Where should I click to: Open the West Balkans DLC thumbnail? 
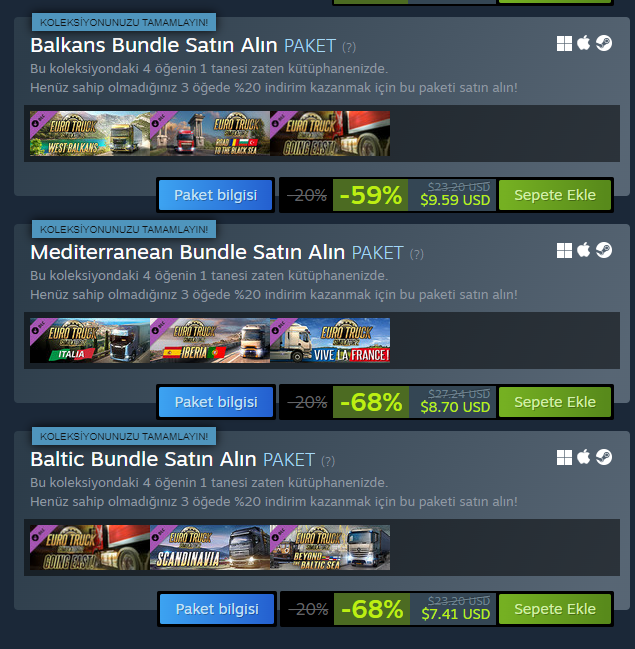click(90, 133)
